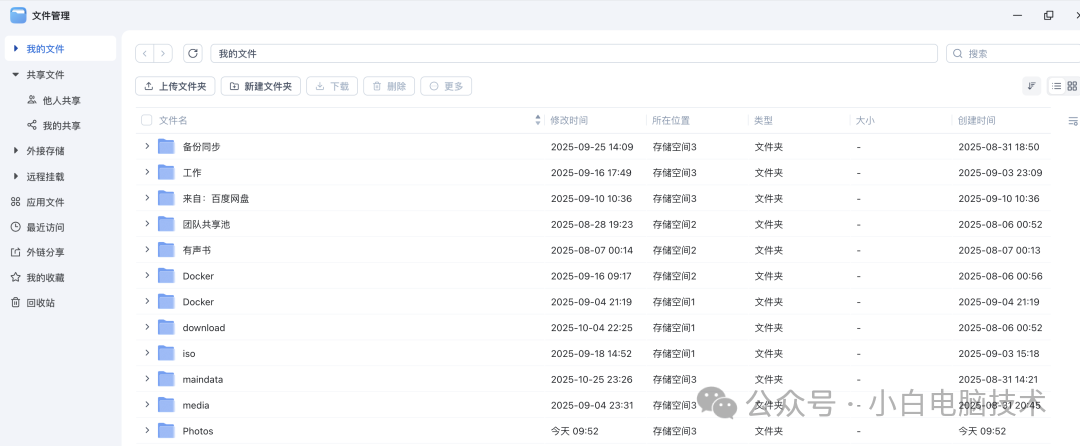Image resolution: width=1080 pixels, height=446 pixels.
Task: Click 今天 09:52 in modified time column
Action: point(574,431)
